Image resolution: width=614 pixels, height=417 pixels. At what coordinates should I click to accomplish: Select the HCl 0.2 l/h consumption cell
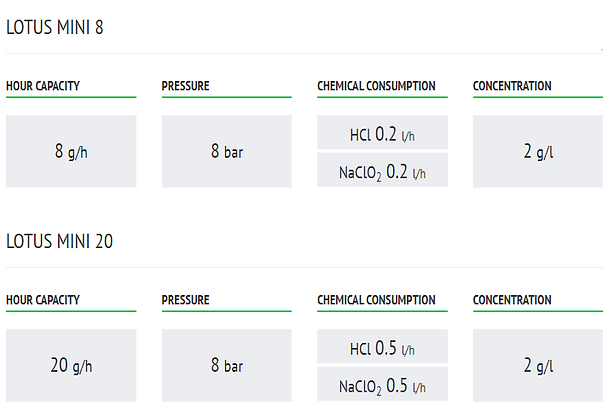[382, 132]
